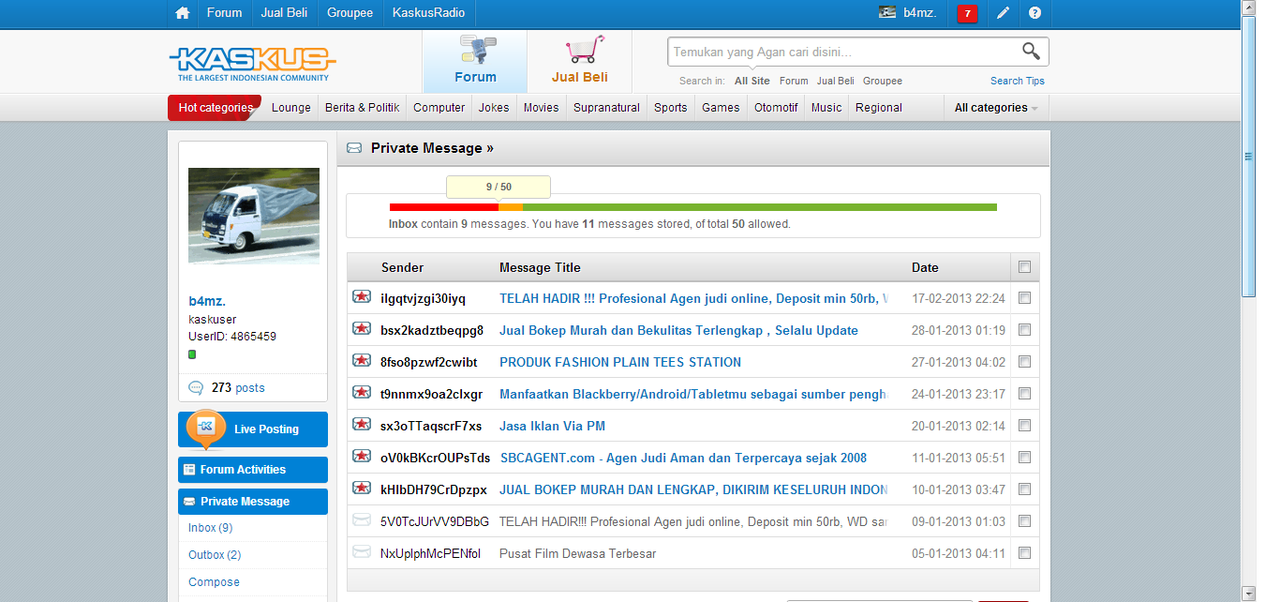Viewport: 1280px width, 602px height.
Task: Check the box for the 20-01-2013 message
Action: click(1024, 426)
